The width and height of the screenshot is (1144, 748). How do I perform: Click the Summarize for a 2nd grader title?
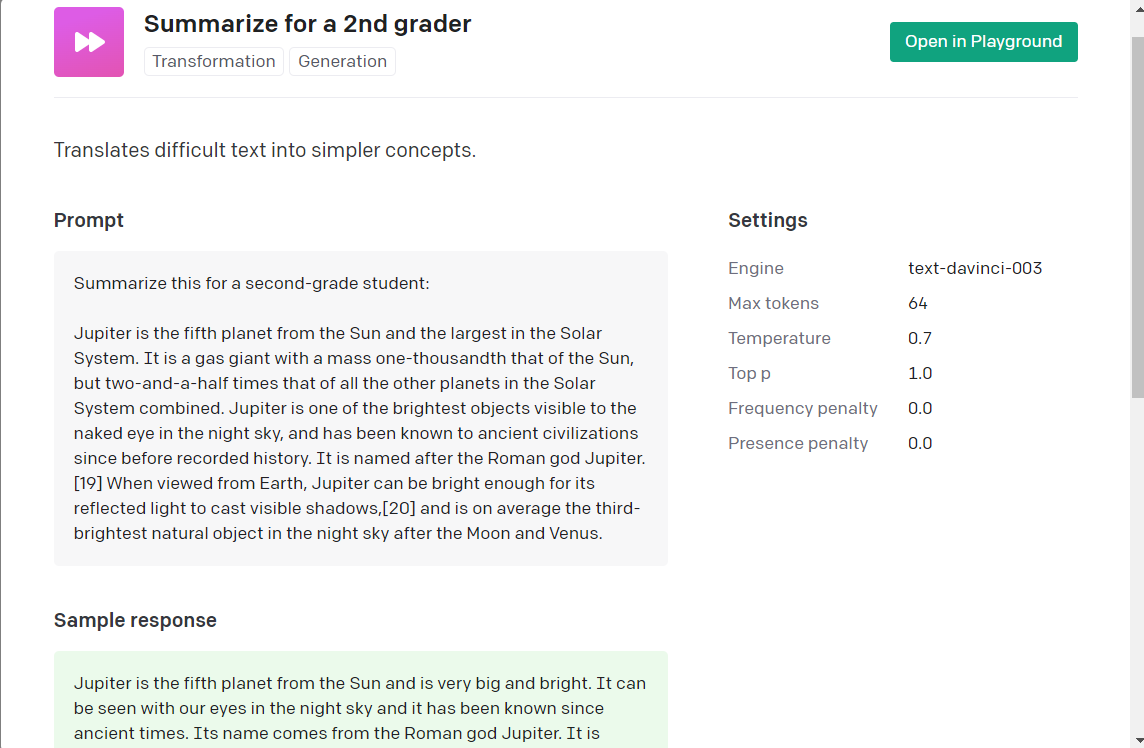(x=307, y=24)
